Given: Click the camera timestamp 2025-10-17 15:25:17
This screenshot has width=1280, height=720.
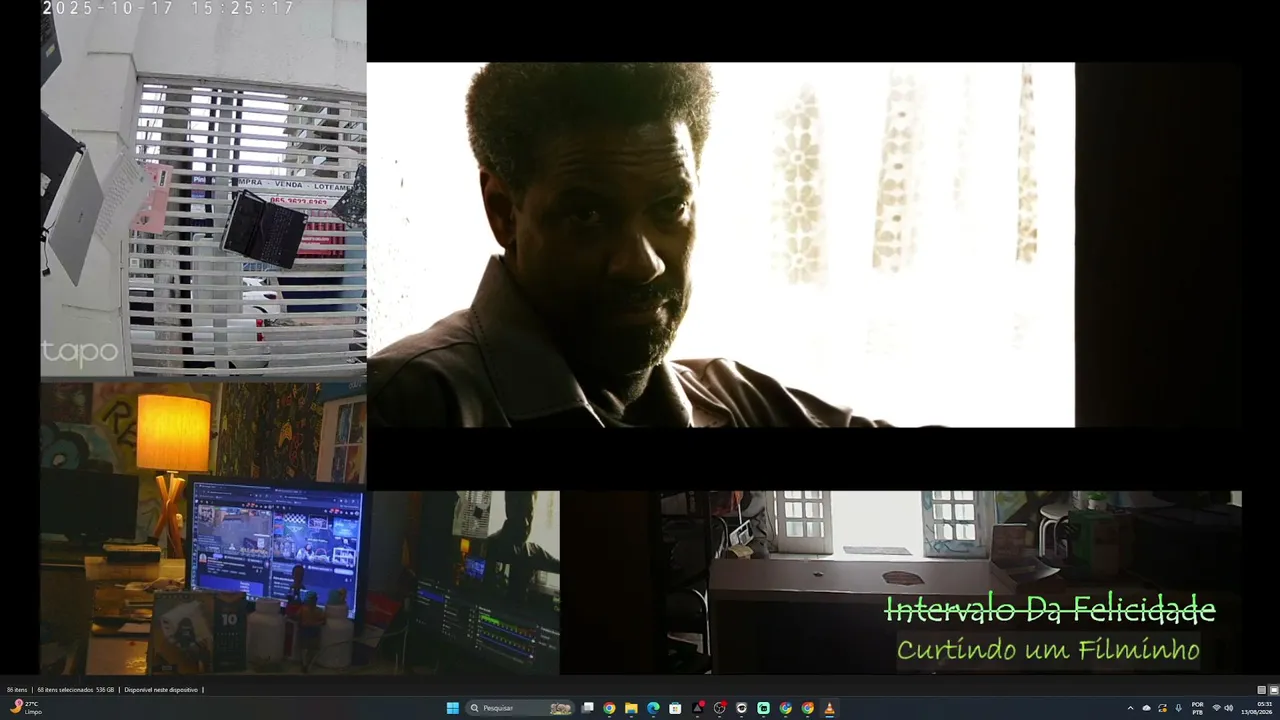Looking at the screenshot, I should 168,8.
